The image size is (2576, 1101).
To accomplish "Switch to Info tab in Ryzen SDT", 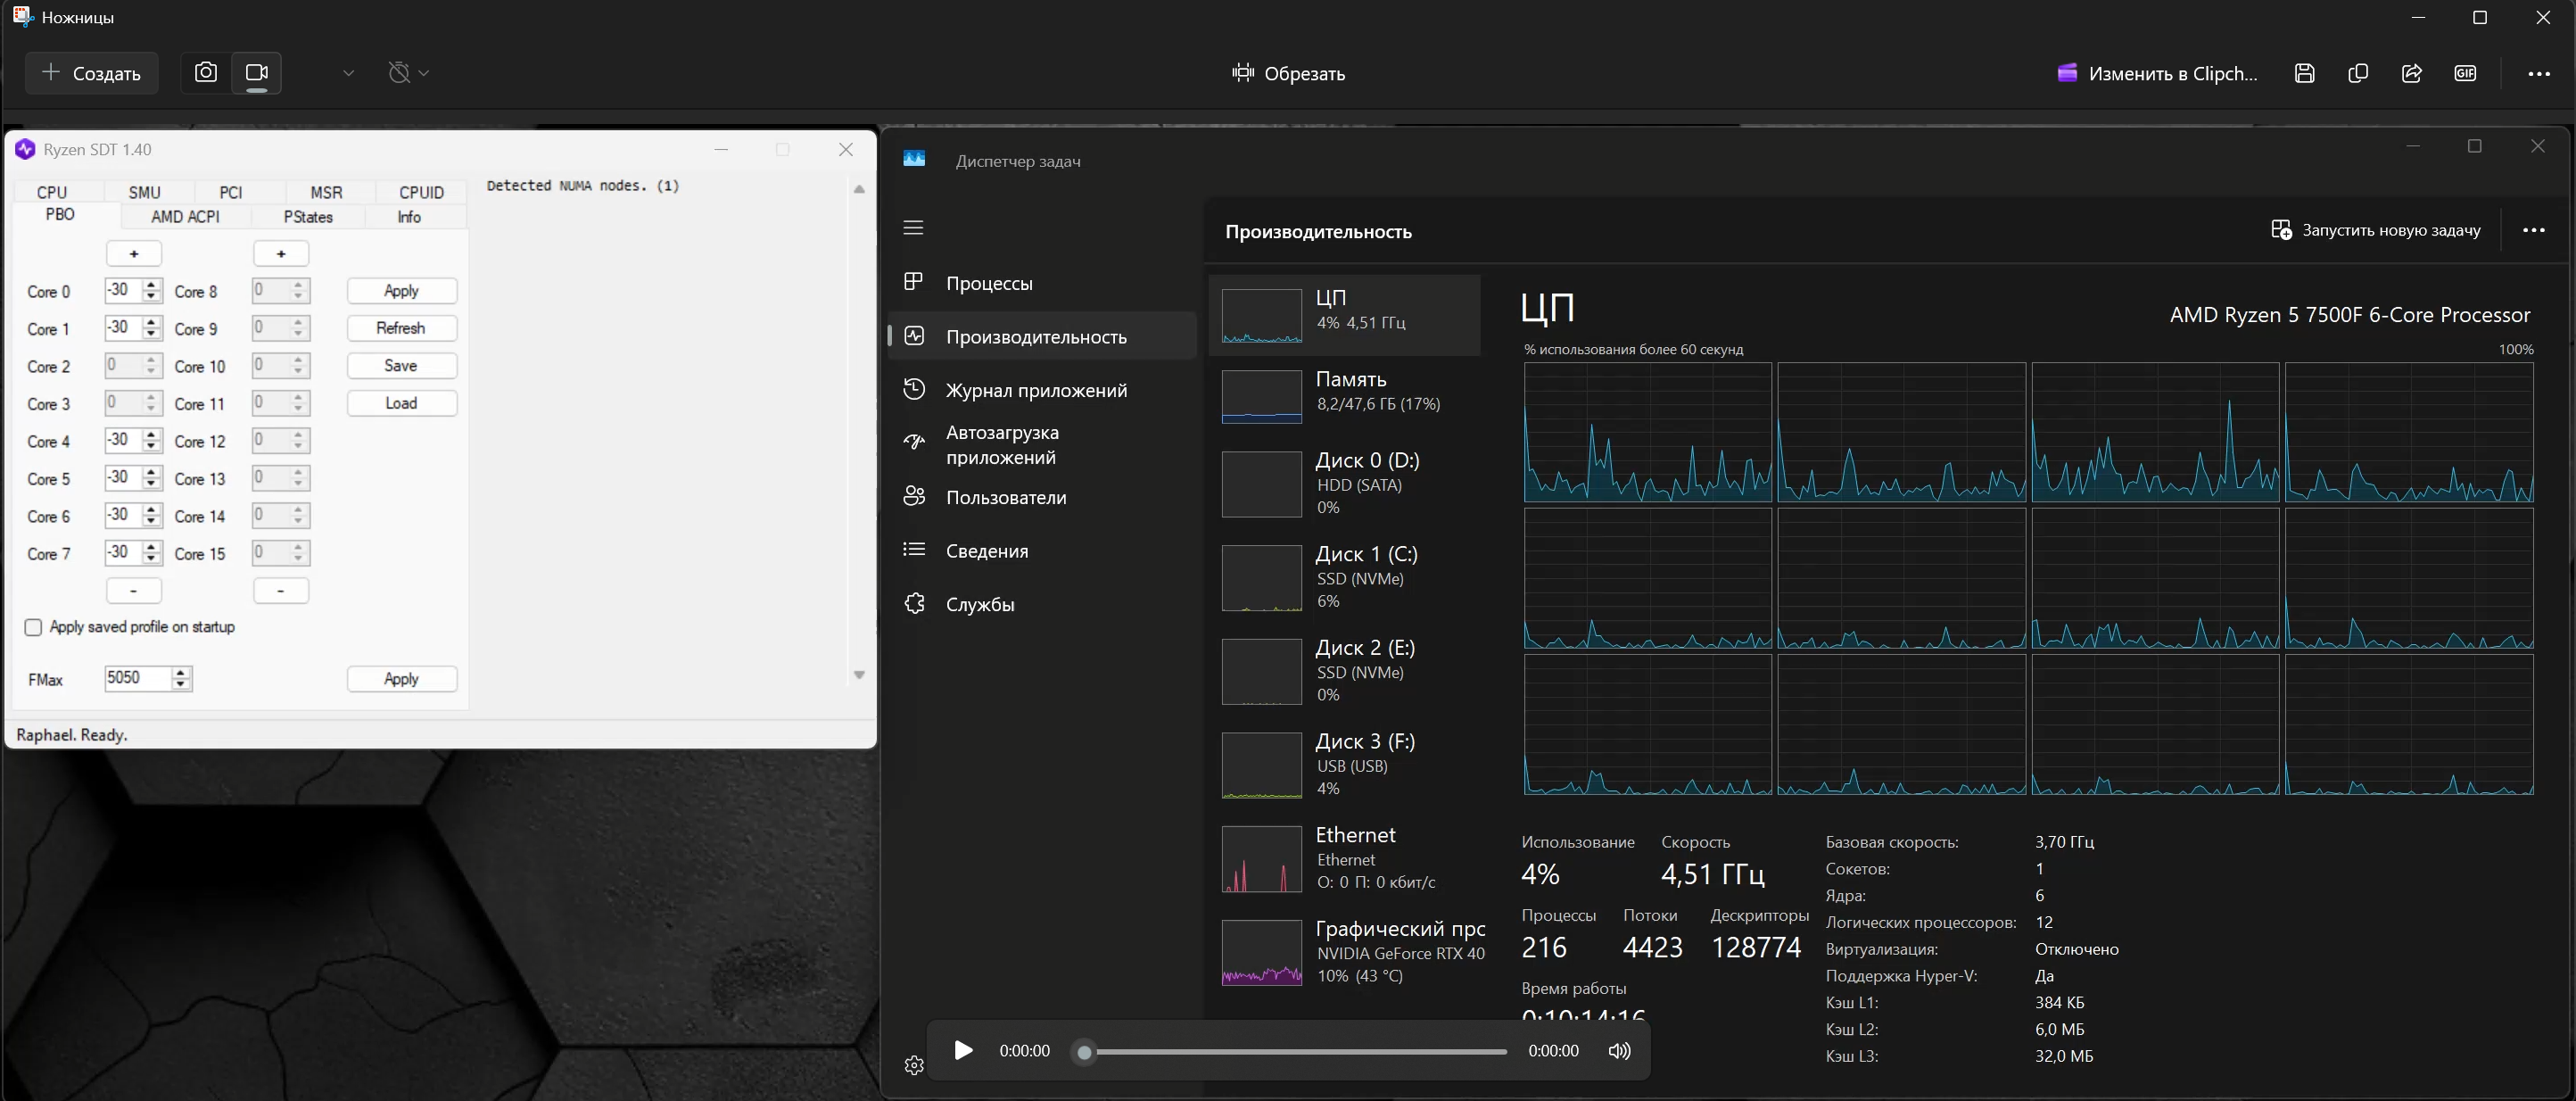I will tap(409, 217).
